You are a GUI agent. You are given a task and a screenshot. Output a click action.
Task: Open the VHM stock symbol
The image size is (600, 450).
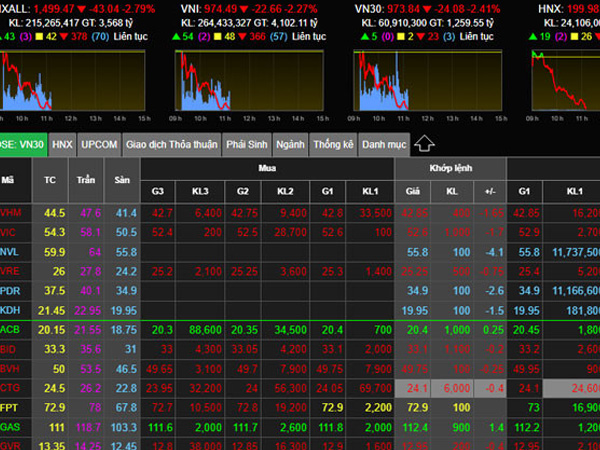(11, 213)
